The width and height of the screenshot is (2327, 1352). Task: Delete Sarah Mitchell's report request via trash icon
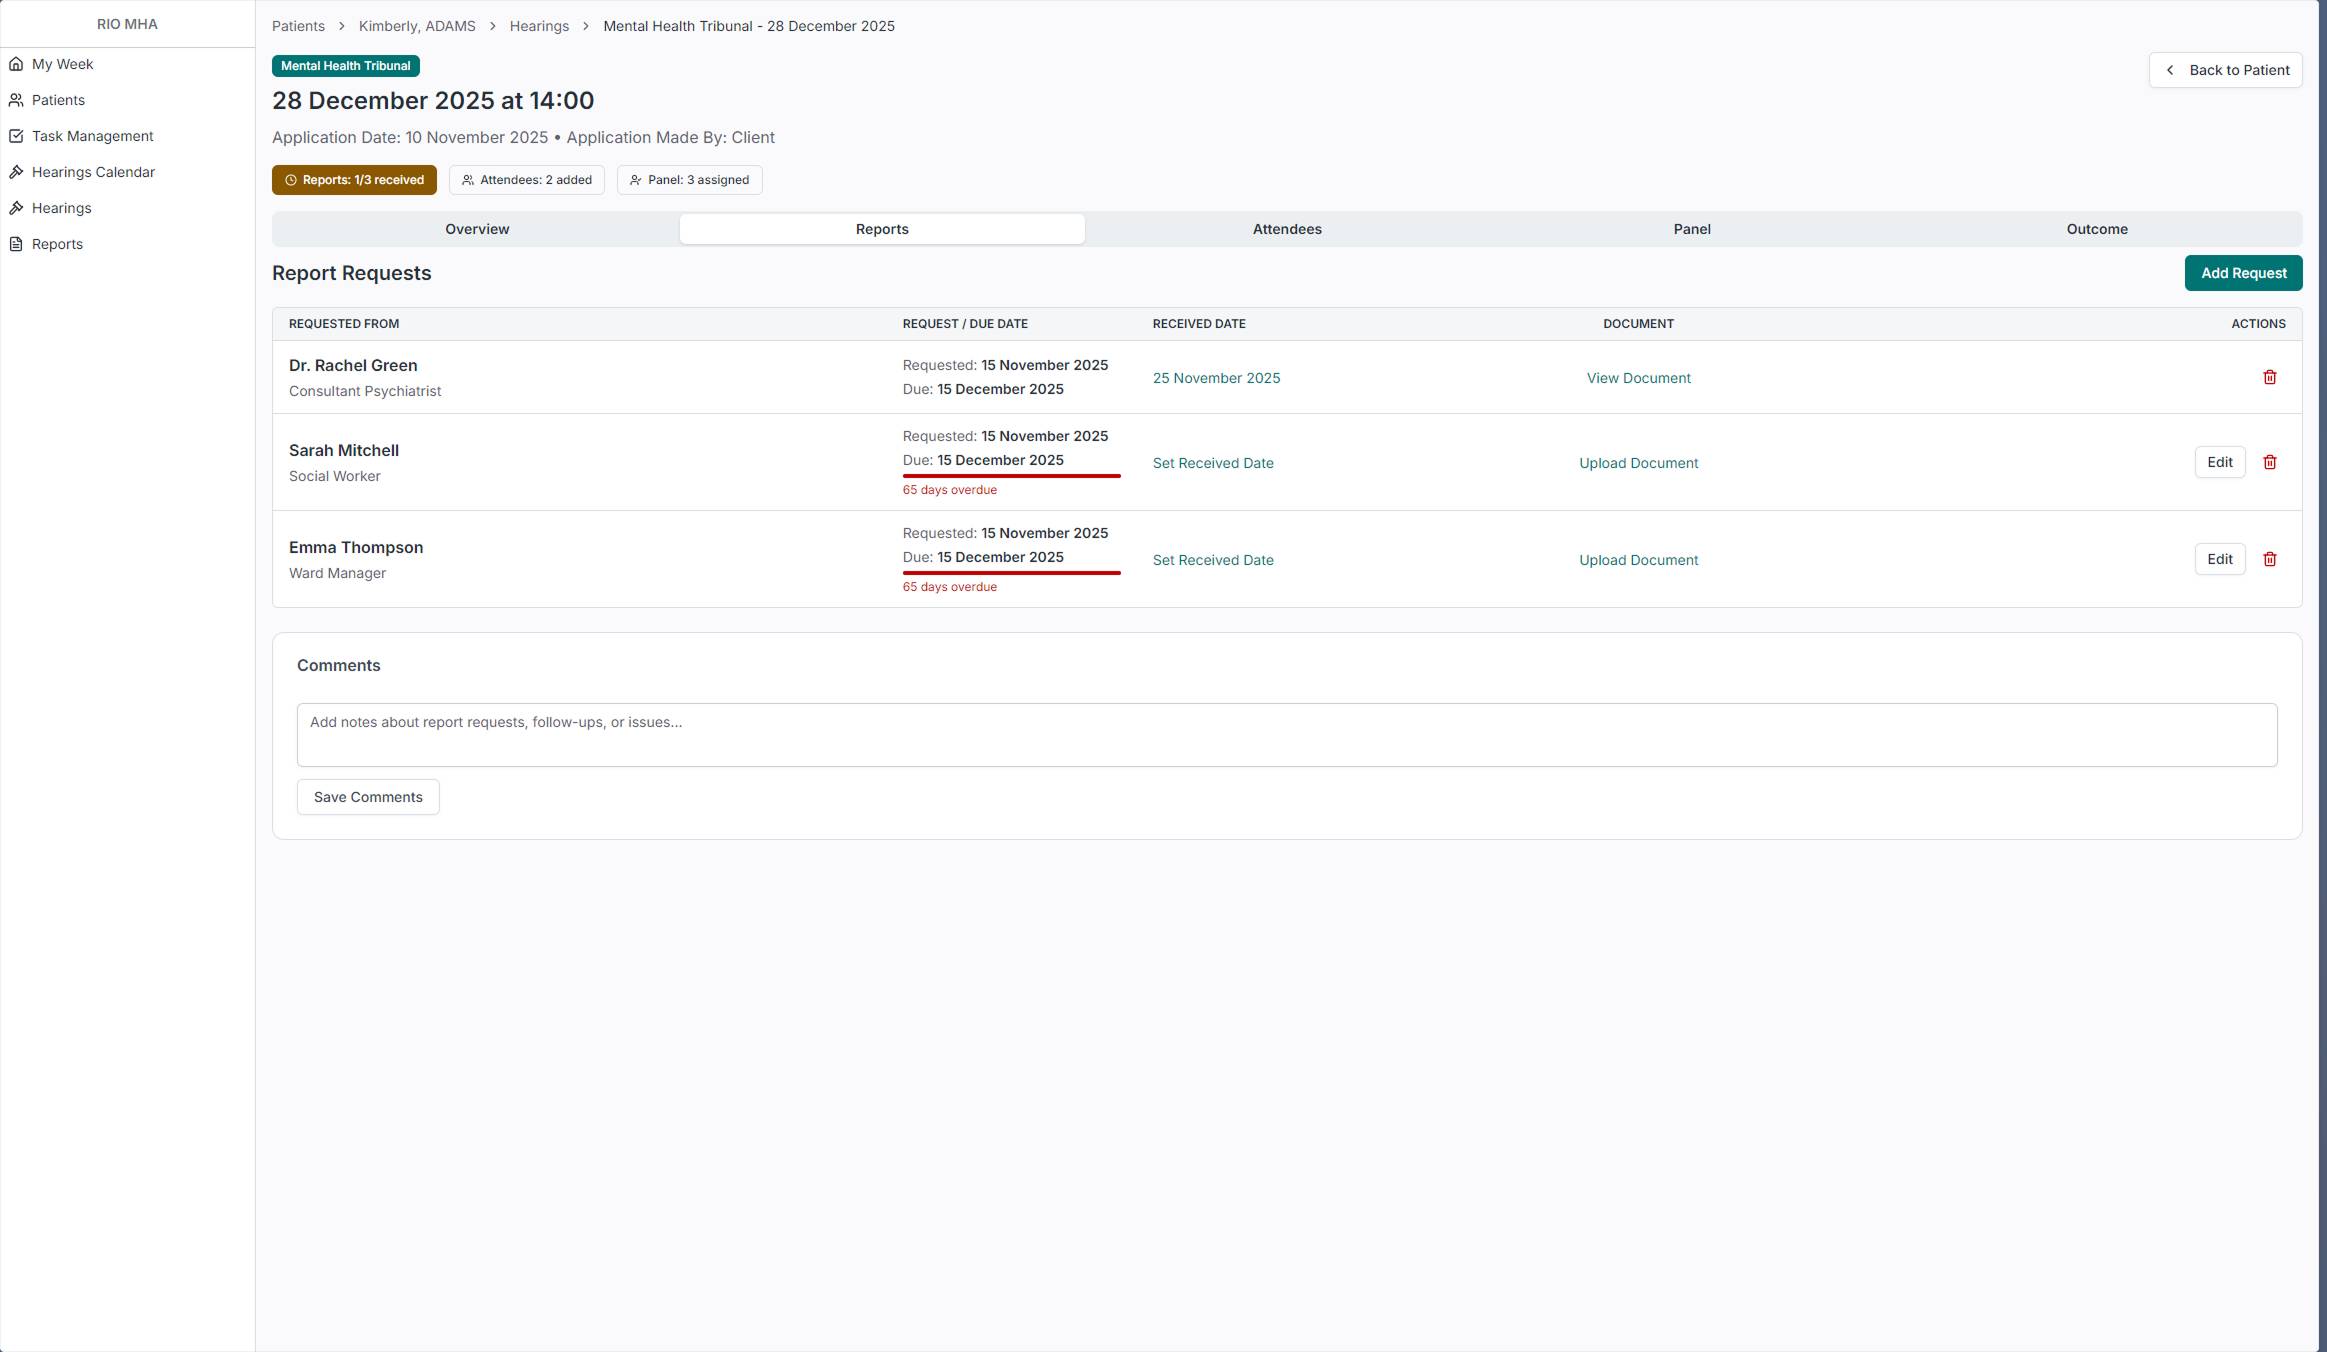pos(2269,462)
